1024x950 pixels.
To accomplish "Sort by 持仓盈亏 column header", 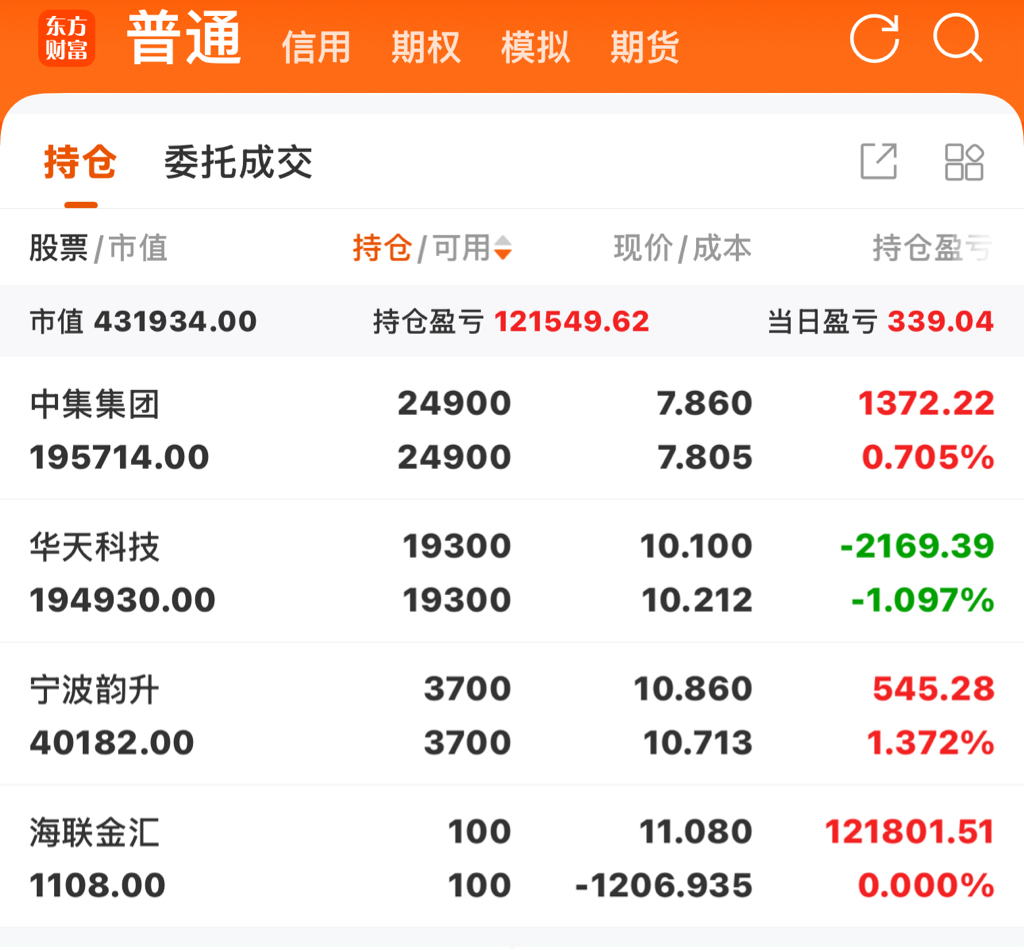I will click(x=933, y=248).
